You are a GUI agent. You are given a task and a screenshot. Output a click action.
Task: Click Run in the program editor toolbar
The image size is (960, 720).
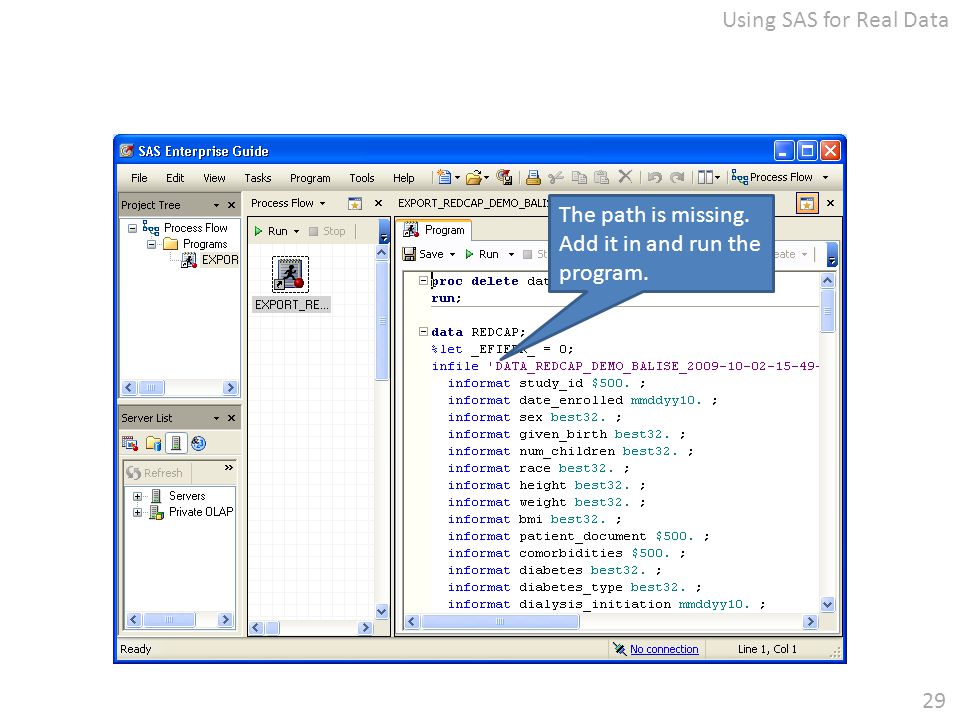pyautogui.click(x=482, y=254)
